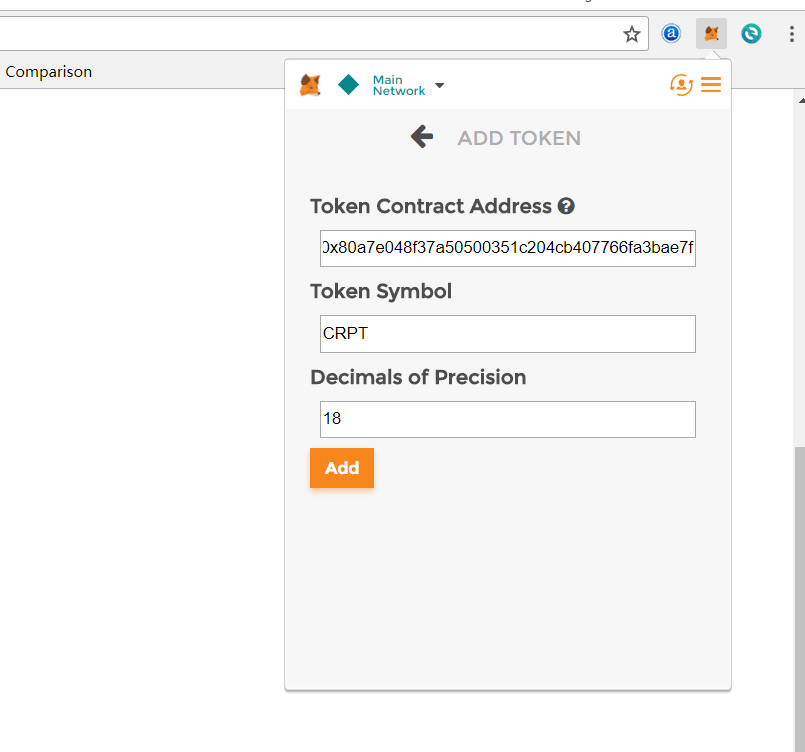Go back using the left arrow
Image resolution: width=805 pixels, height=752 pixels.
pyautogui.click(x=422, y=137)
